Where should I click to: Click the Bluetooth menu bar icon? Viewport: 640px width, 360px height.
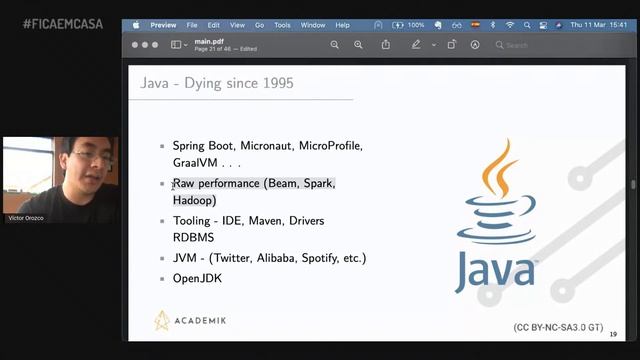coord(493,25)
